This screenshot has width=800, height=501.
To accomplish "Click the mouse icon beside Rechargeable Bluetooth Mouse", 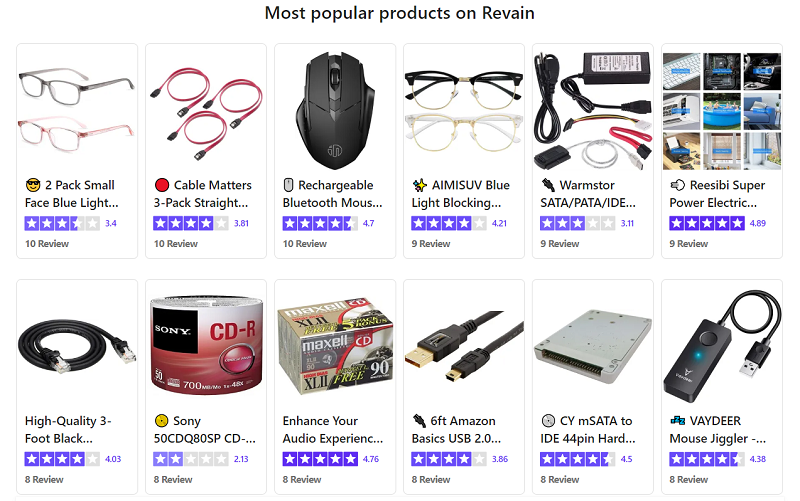I will point(288,185).
